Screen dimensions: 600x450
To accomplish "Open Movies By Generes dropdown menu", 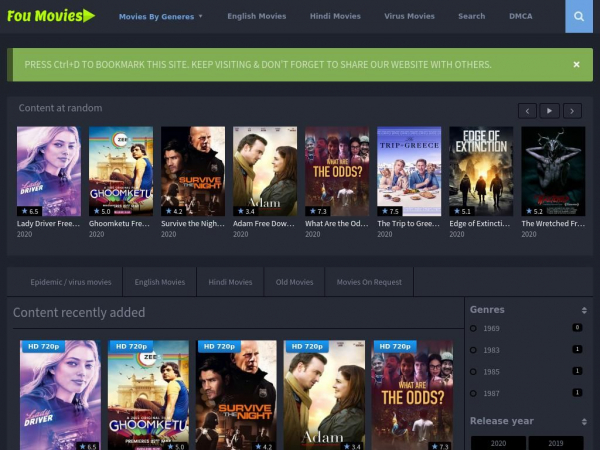I will point(160,16).
